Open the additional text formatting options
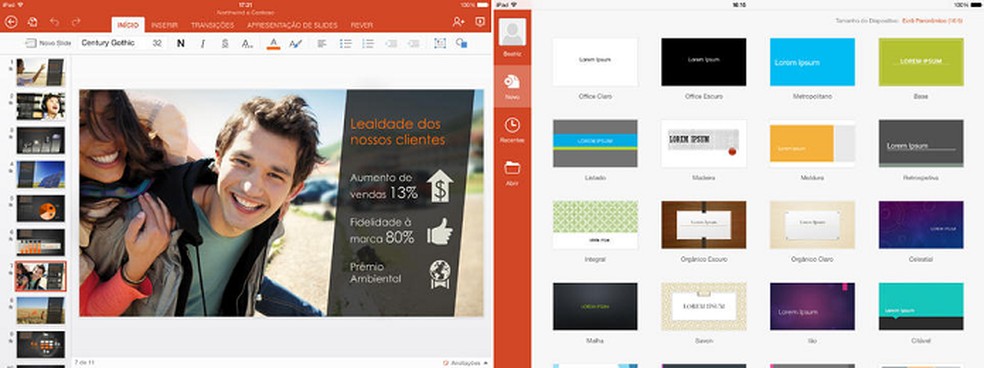This screenshot has height=368, width=984. (247, 43)
